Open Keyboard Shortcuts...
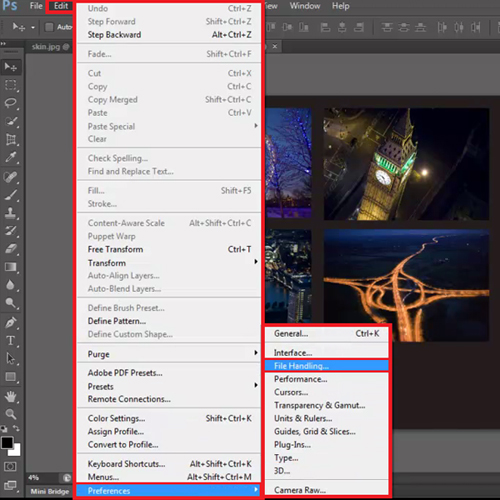The height and width of the screenshot is (500, 500). click(169, 464)
